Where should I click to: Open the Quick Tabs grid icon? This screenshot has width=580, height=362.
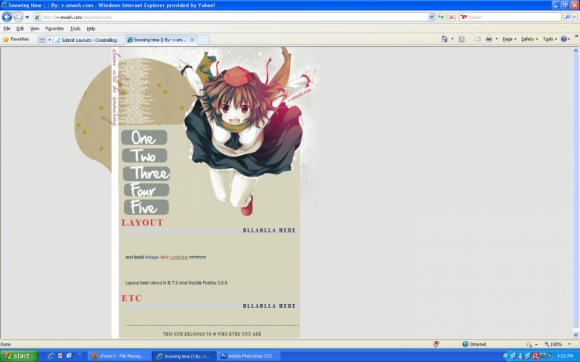pos(42,40)
